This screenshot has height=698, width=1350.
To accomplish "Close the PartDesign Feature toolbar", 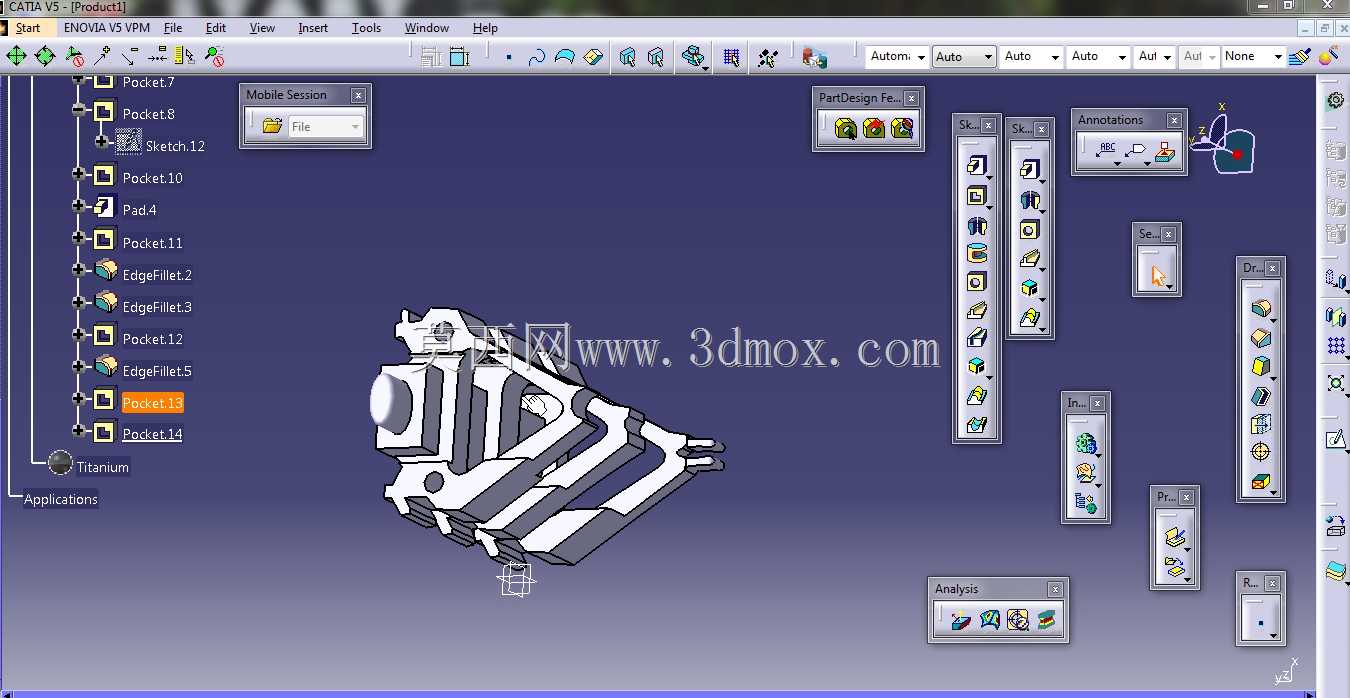I will coord(911,99).
